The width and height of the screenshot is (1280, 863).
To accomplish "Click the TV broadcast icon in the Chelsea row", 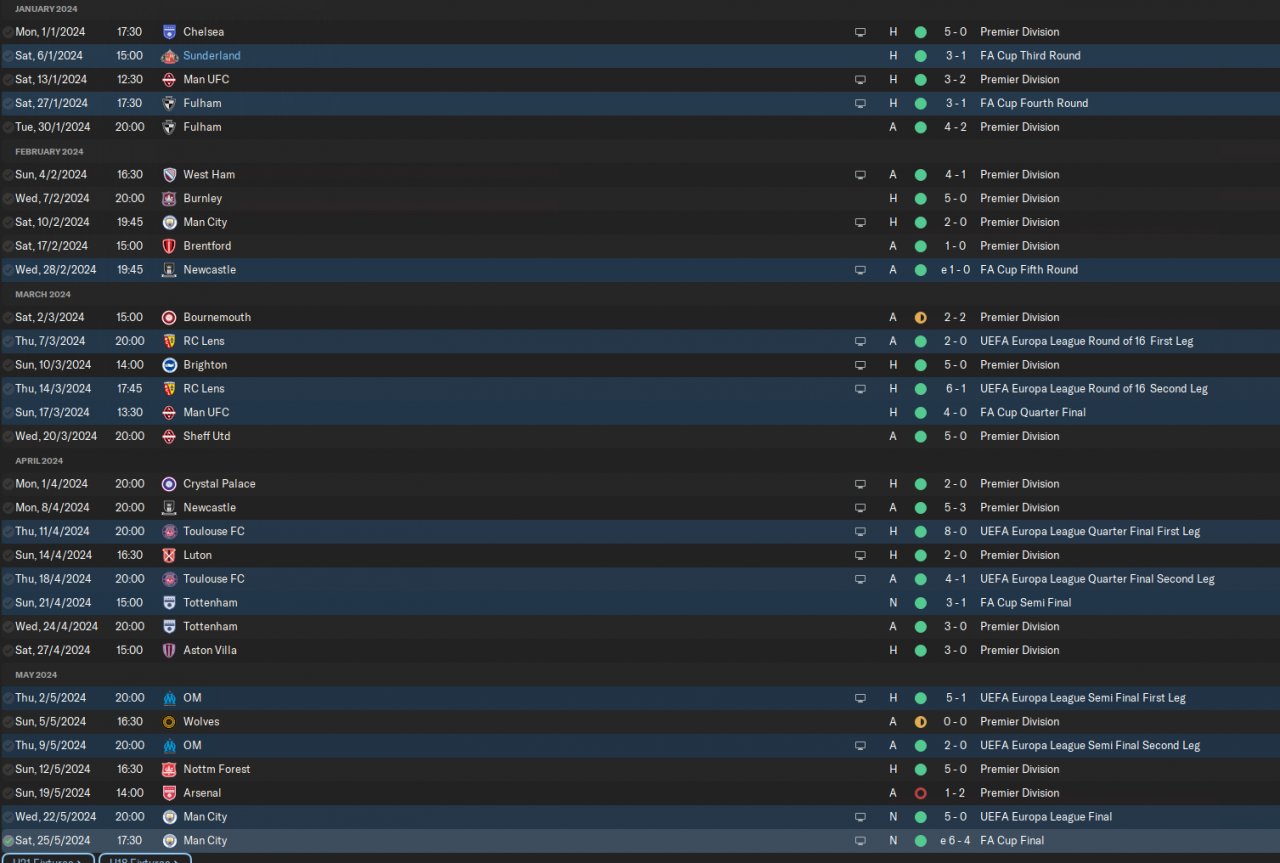I will click(860, 32).
